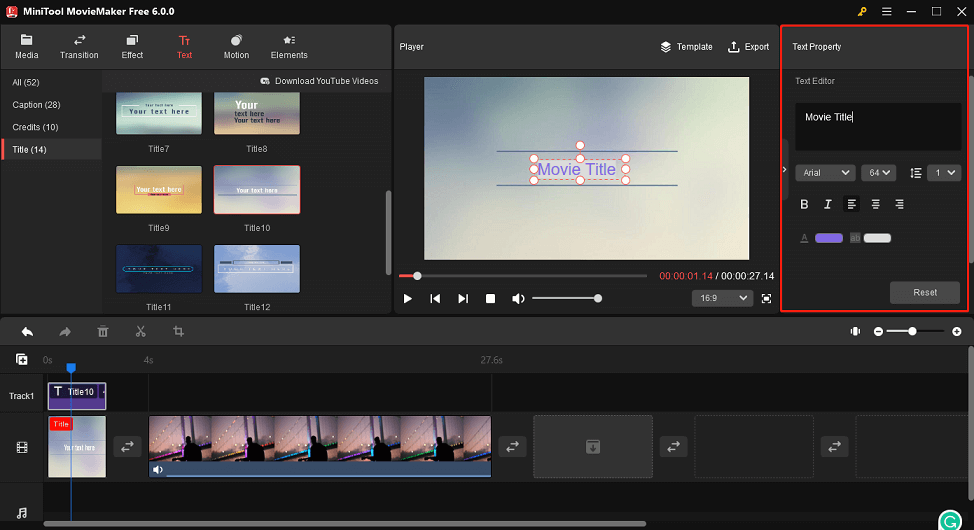Open full screen preview icon
974x530 pixels.
point(766,298)
